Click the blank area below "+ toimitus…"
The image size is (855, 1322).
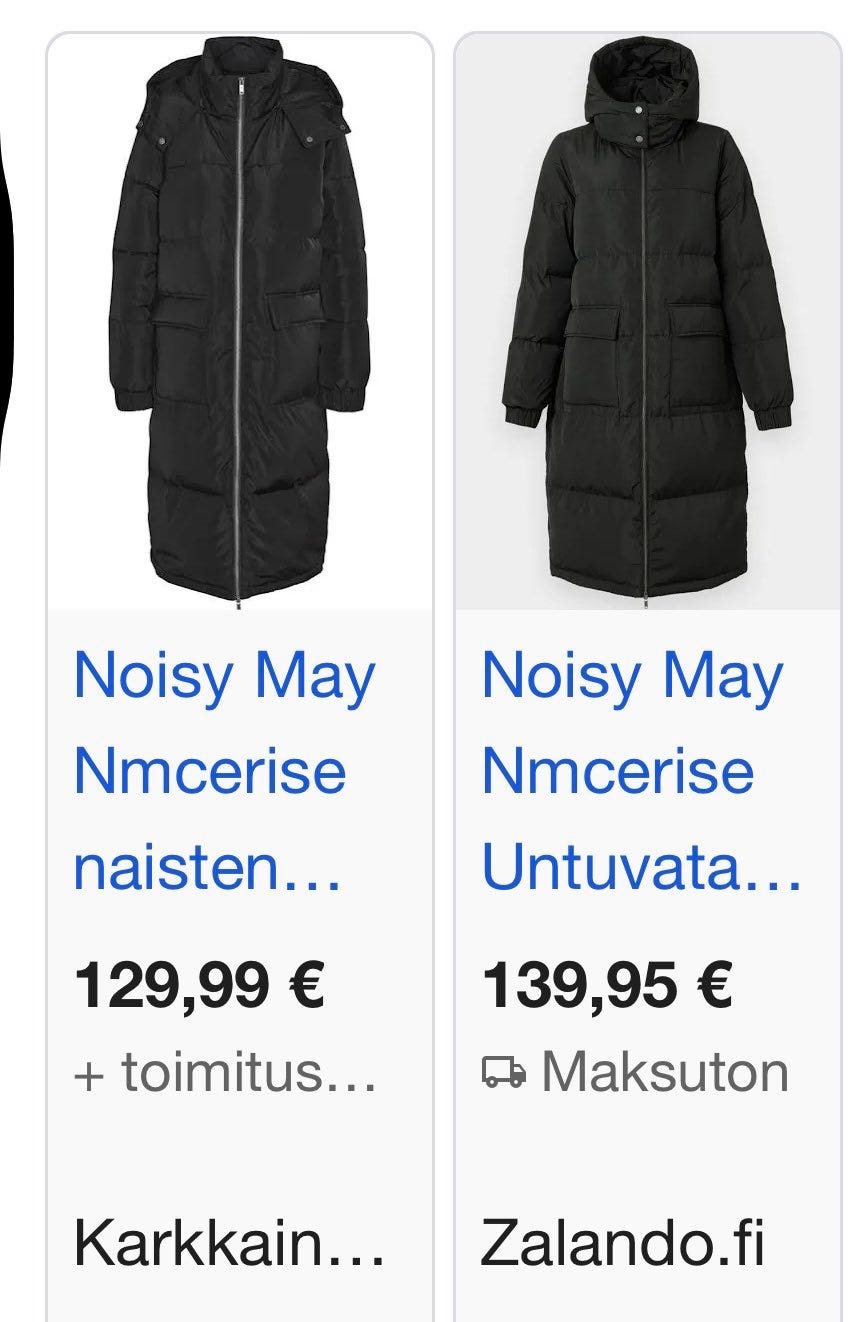[x=240, y=1155]
